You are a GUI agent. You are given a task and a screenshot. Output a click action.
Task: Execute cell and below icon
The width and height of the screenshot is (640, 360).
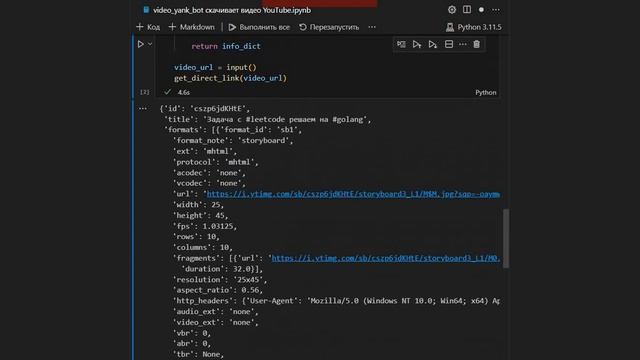click(433, 44)
